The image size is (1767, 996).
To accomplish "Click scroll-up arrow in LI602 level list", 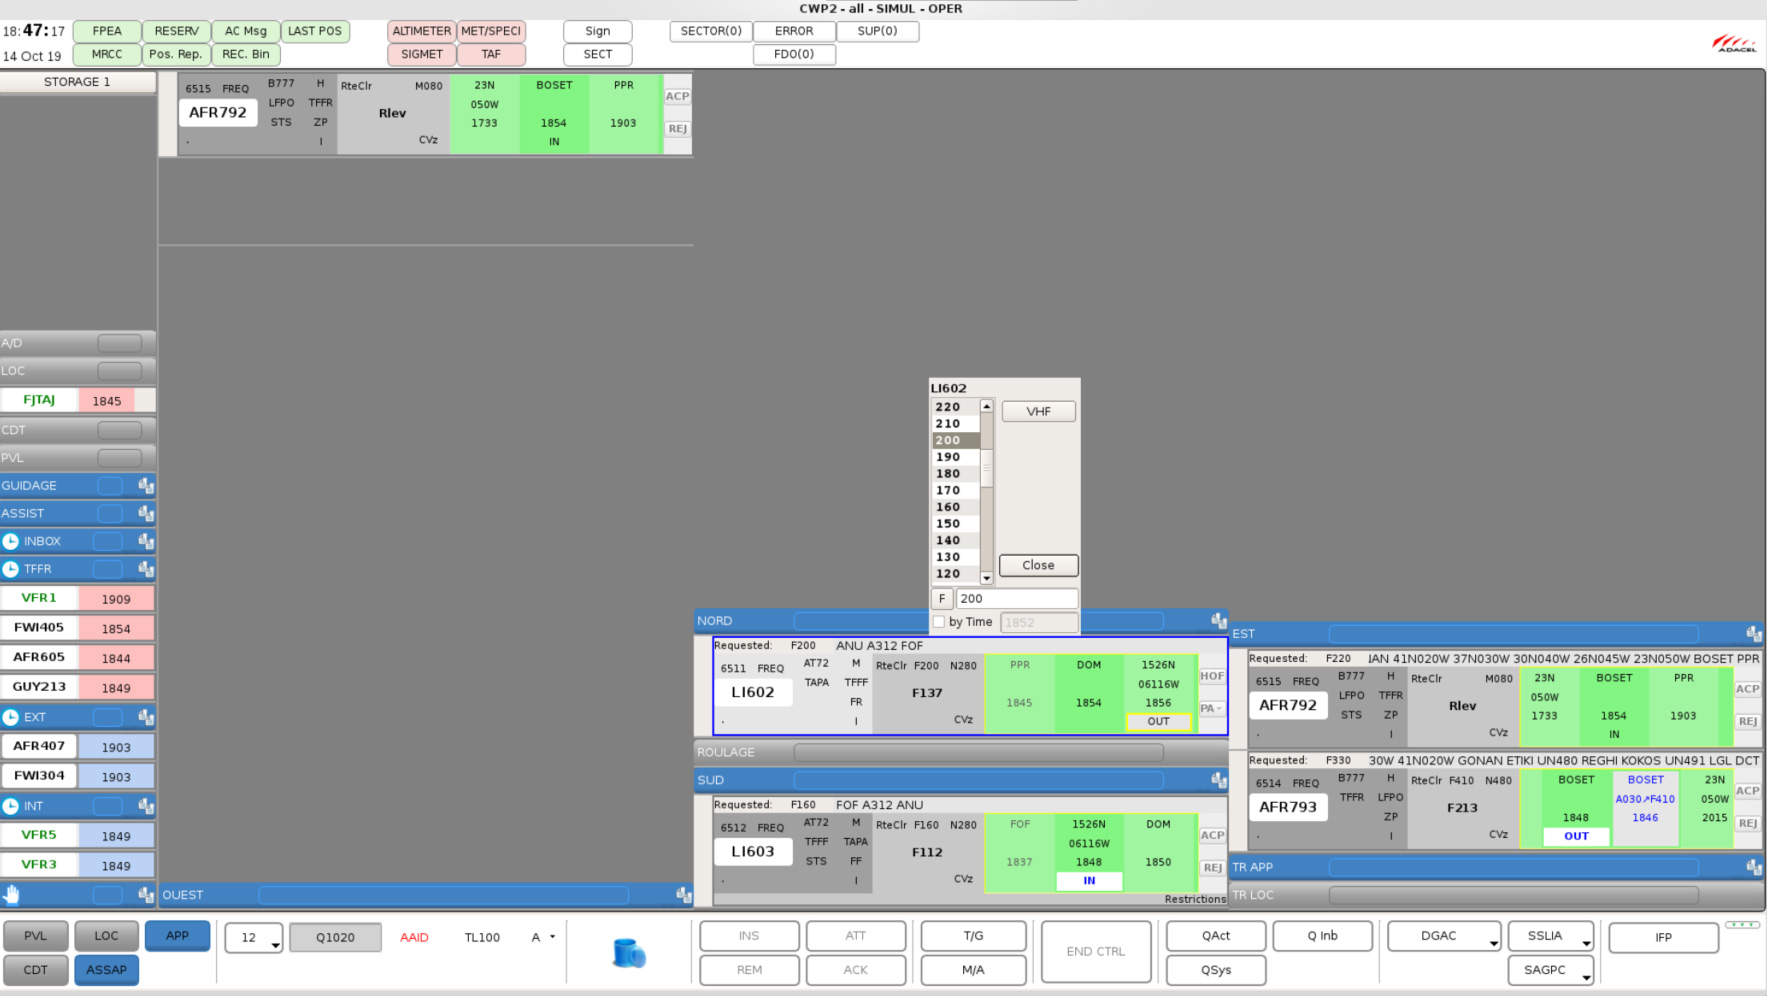I will coord(986,406).
